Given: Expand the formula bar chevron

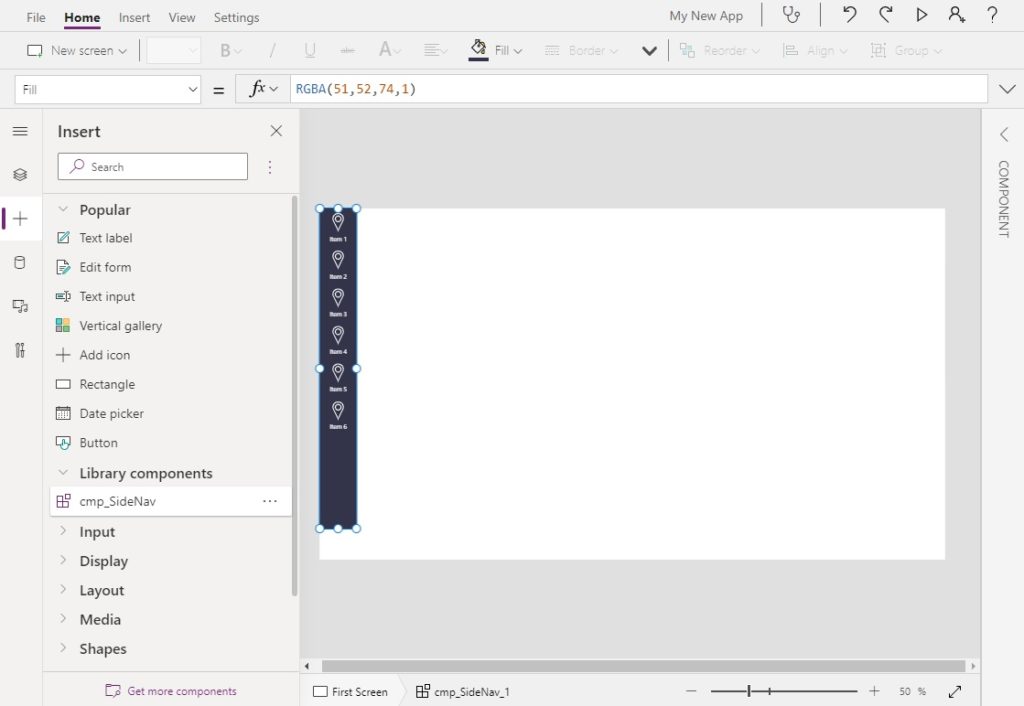Looking at the screenshot, I should coord(1007,89).
